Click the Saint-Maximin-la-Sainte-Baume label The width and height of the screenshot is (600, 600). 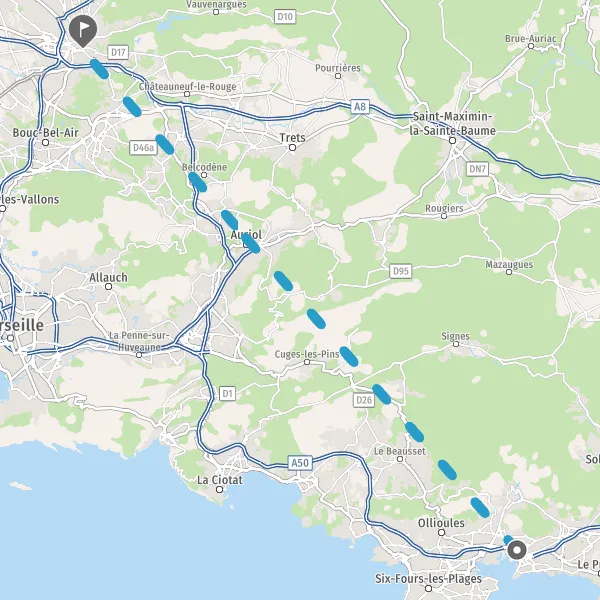pyautogui.click(x=453, y=124)
